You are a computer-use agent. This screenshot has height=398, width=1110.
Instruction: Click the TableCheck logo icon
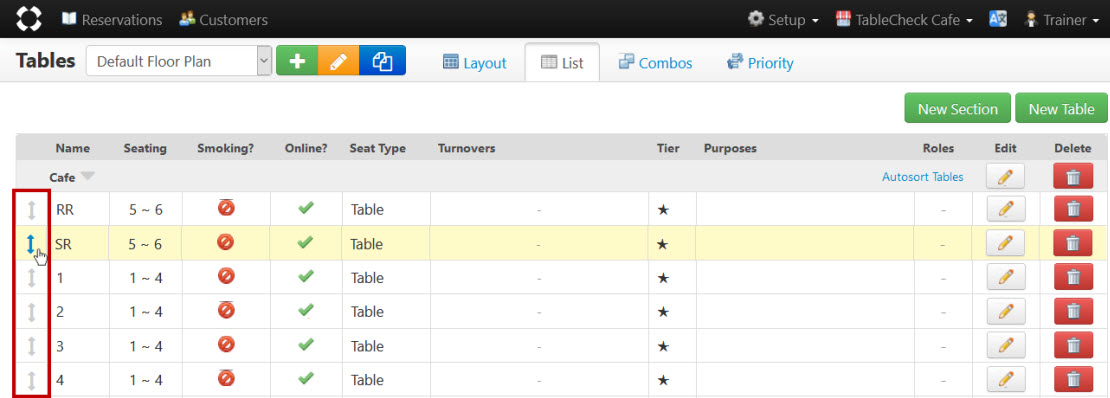tap(28, 19)
